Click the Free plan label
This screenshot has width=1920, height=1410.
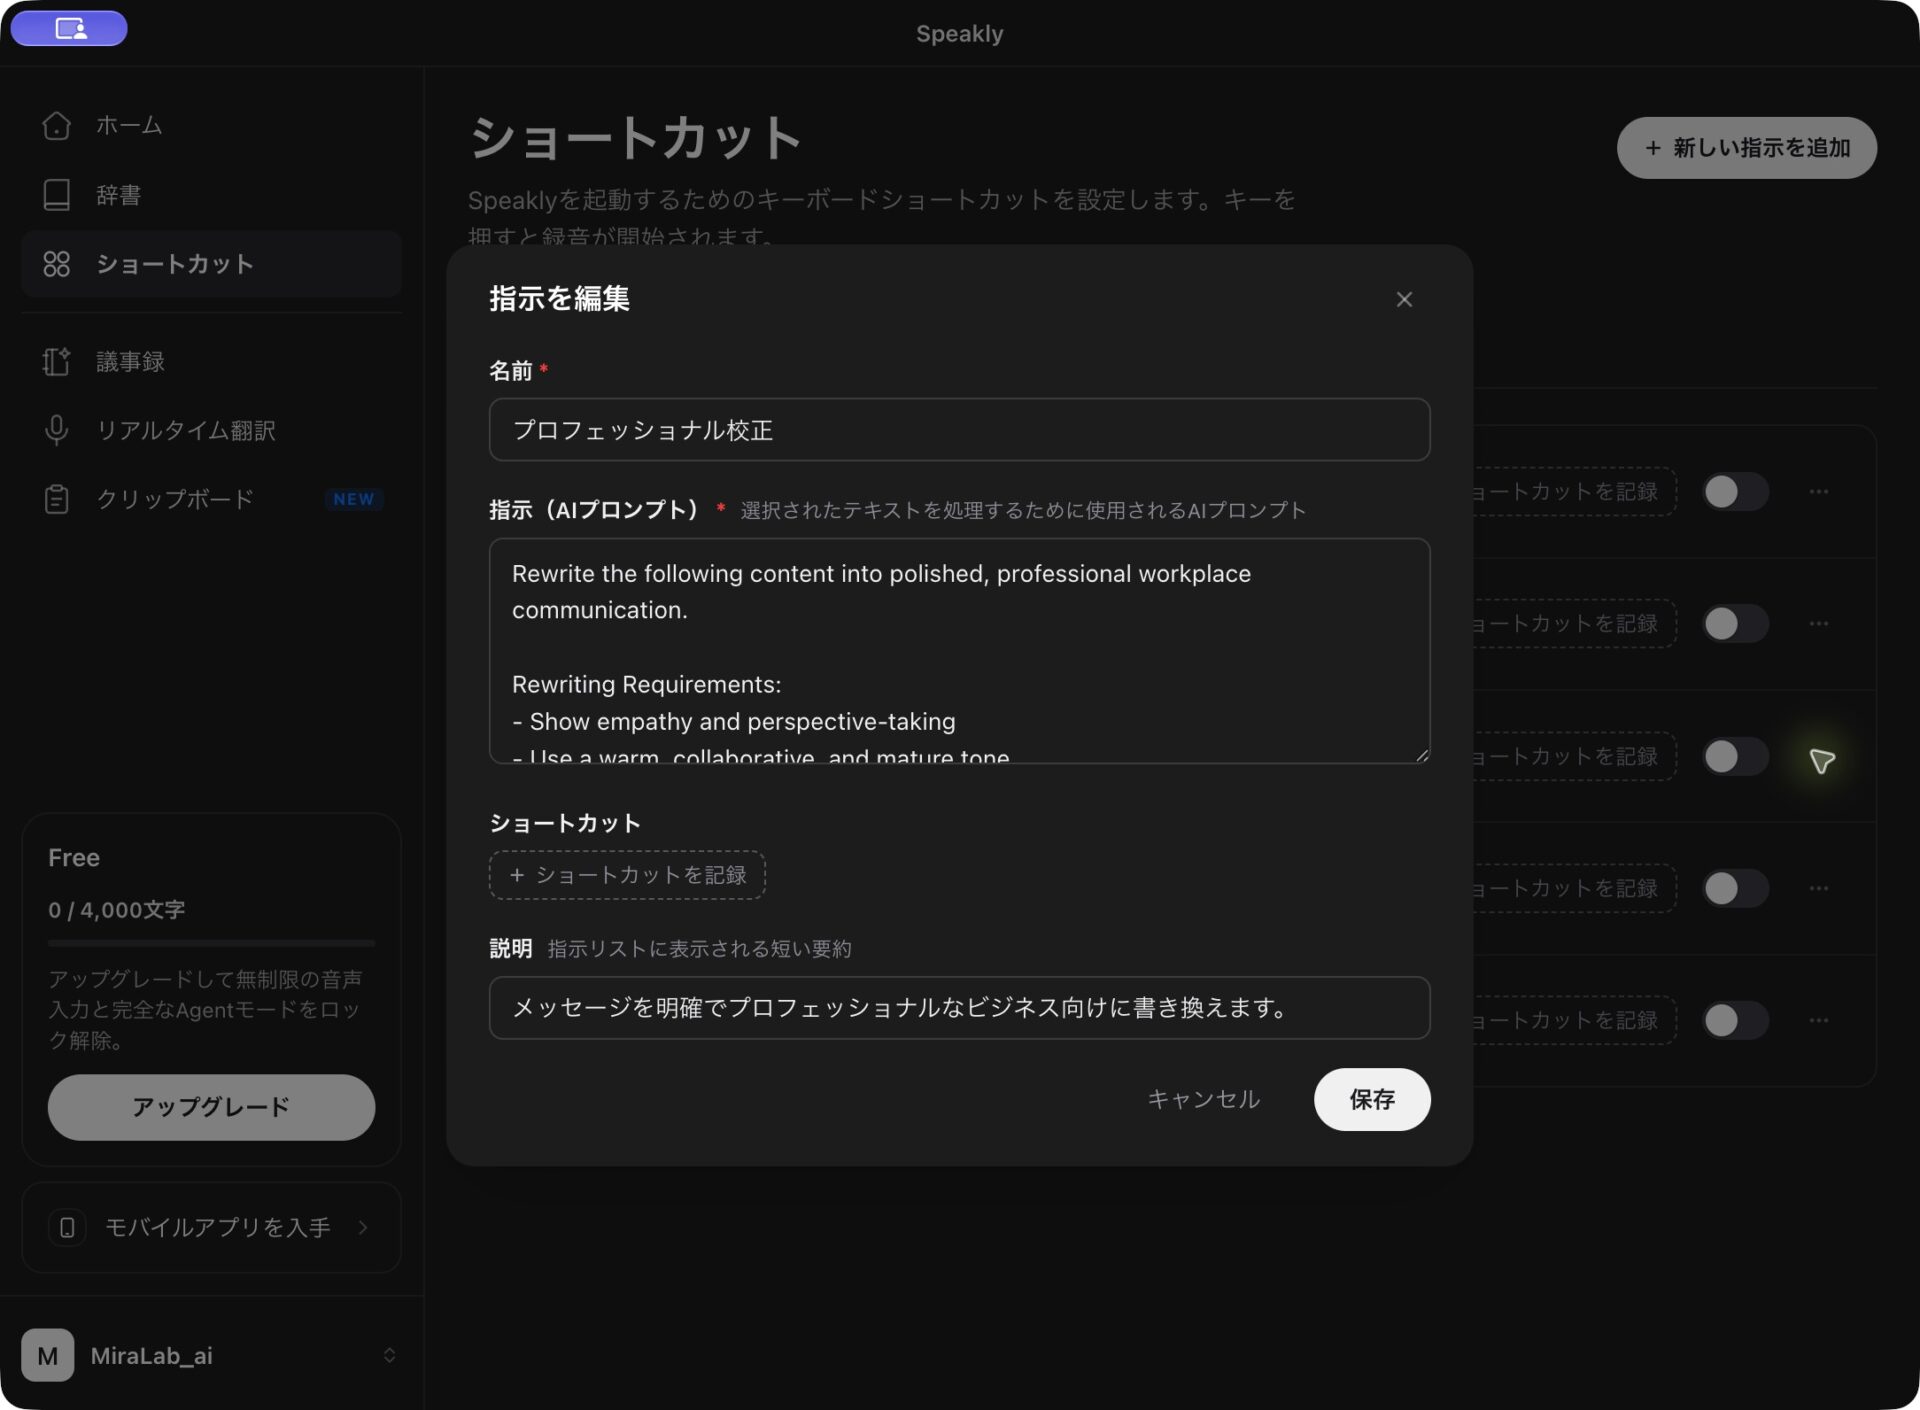(x=74, y=858)
